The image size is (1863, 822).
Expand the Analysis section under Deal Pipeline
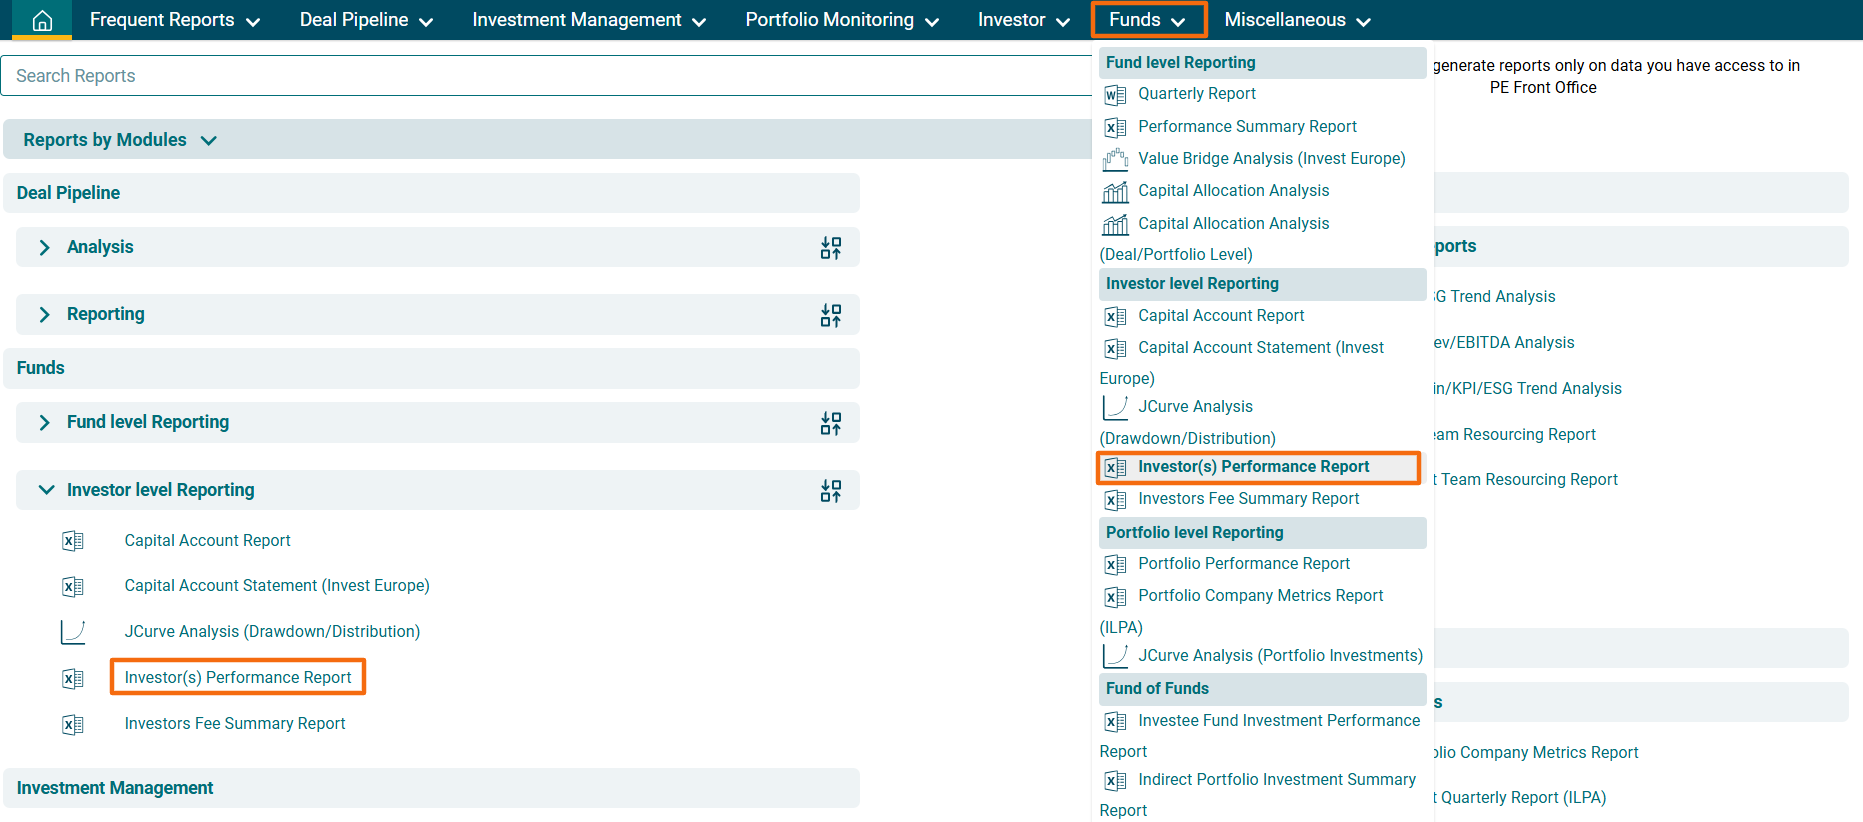[x=44, y=247]
